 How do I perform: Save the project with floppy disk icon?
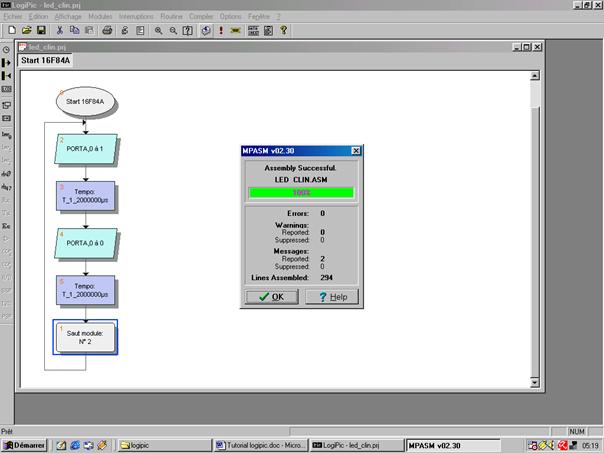pos(41,31)
